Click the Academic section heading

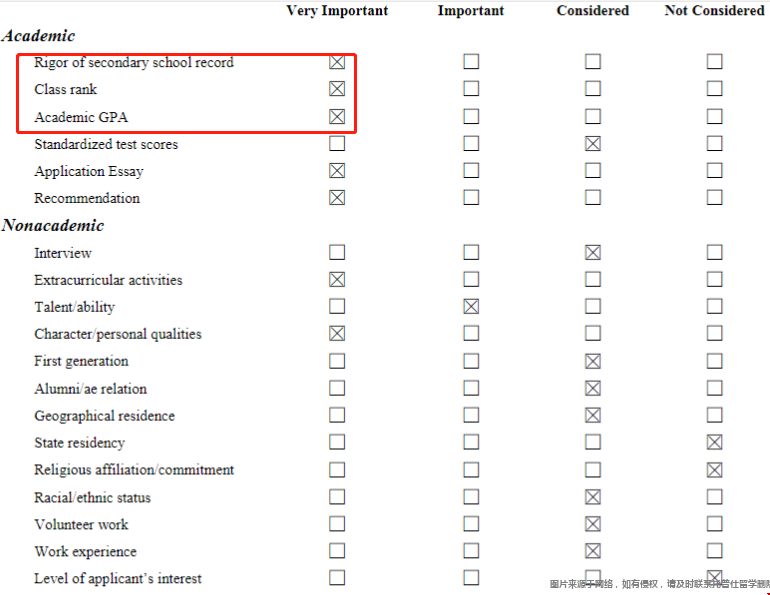pyautogui.click(x=39, y=36)
